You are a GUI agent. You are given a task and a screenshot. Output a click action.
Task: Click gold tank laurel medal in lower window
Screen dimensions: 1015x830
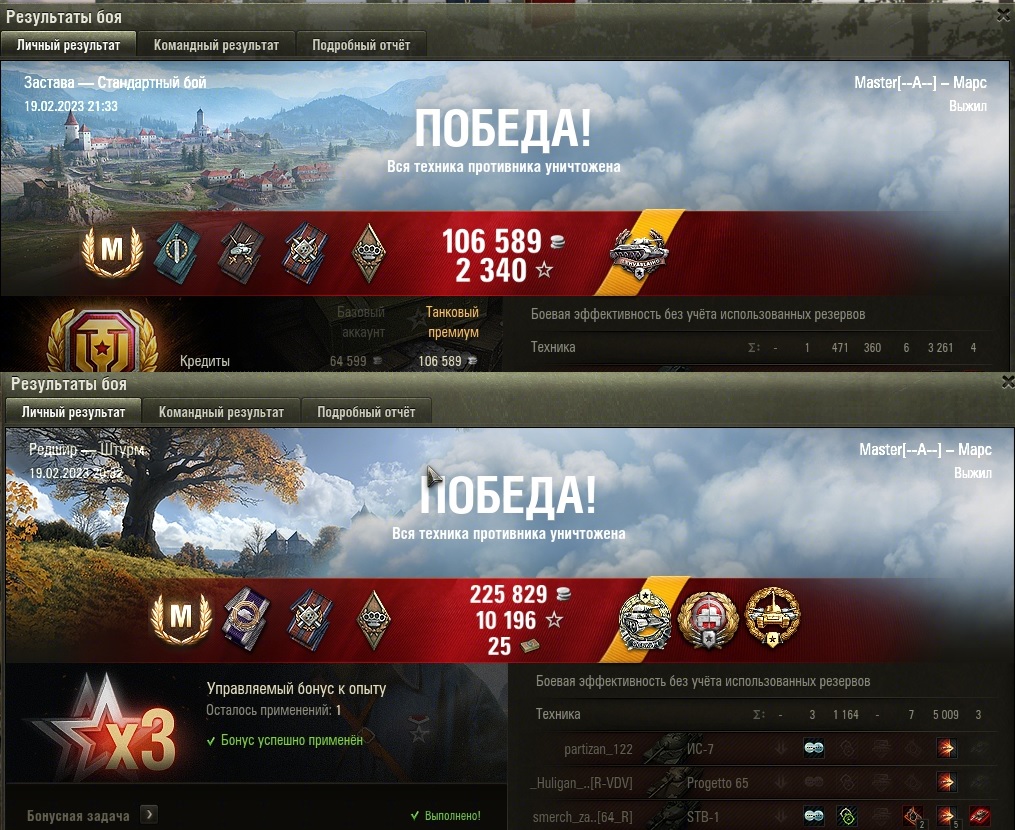pos(772,616)
